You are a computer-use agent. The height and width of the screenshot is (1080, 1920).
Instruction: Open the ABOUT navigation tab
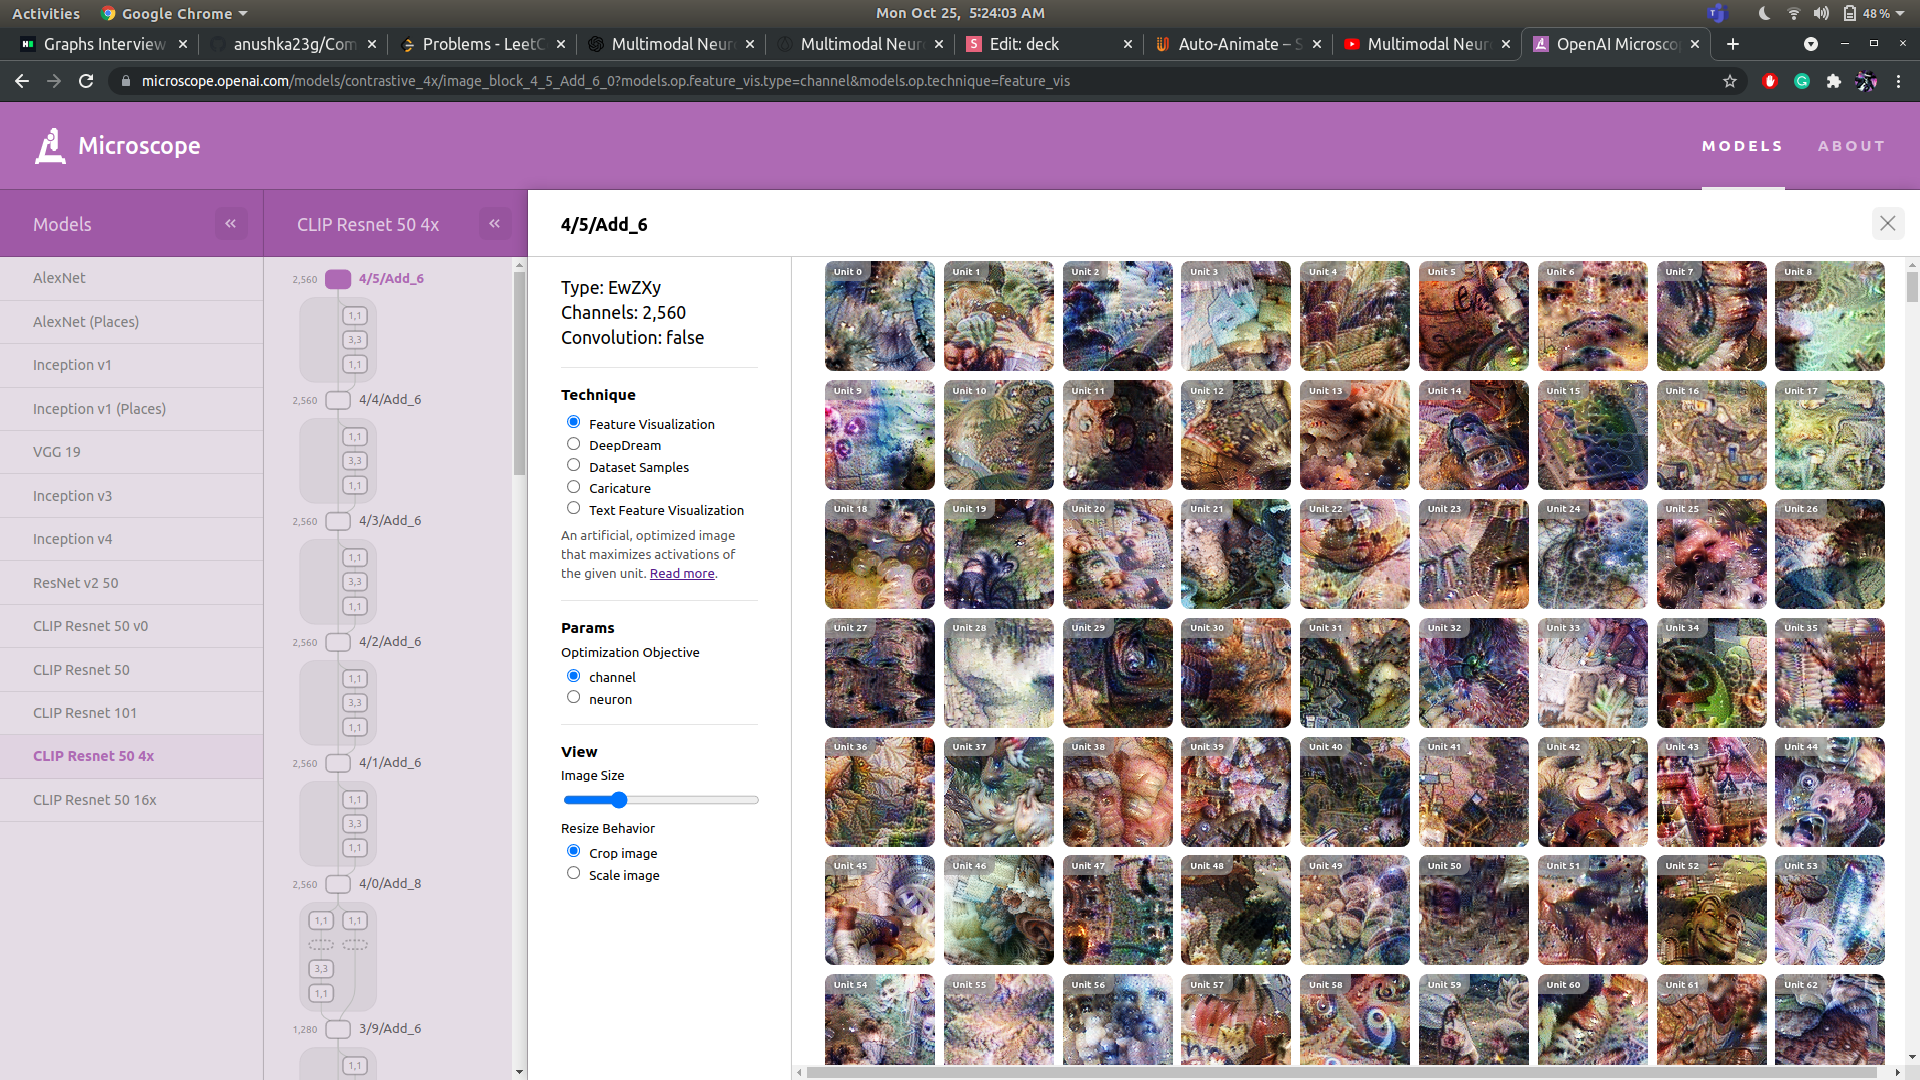point(1851,146)
